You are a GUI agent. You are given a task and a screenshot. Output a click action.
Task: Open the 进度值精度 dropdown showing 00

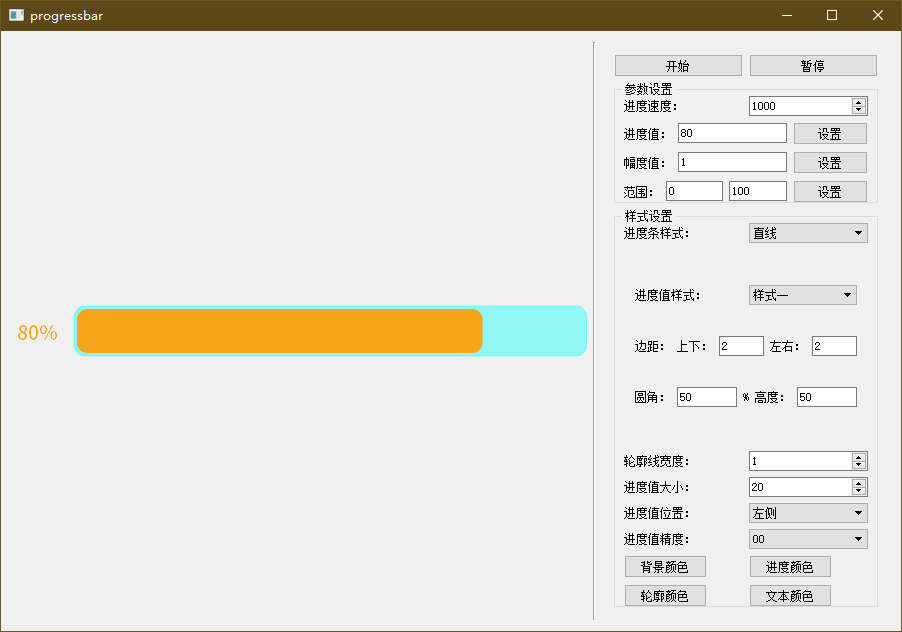(807, 538)
